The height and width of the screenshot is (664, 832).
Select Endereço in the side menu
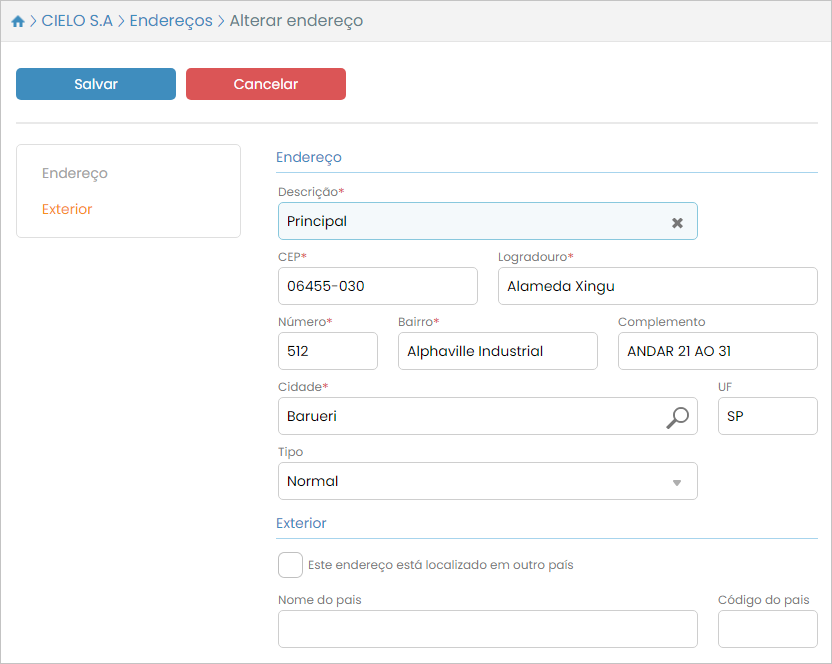tap(75, 173)
